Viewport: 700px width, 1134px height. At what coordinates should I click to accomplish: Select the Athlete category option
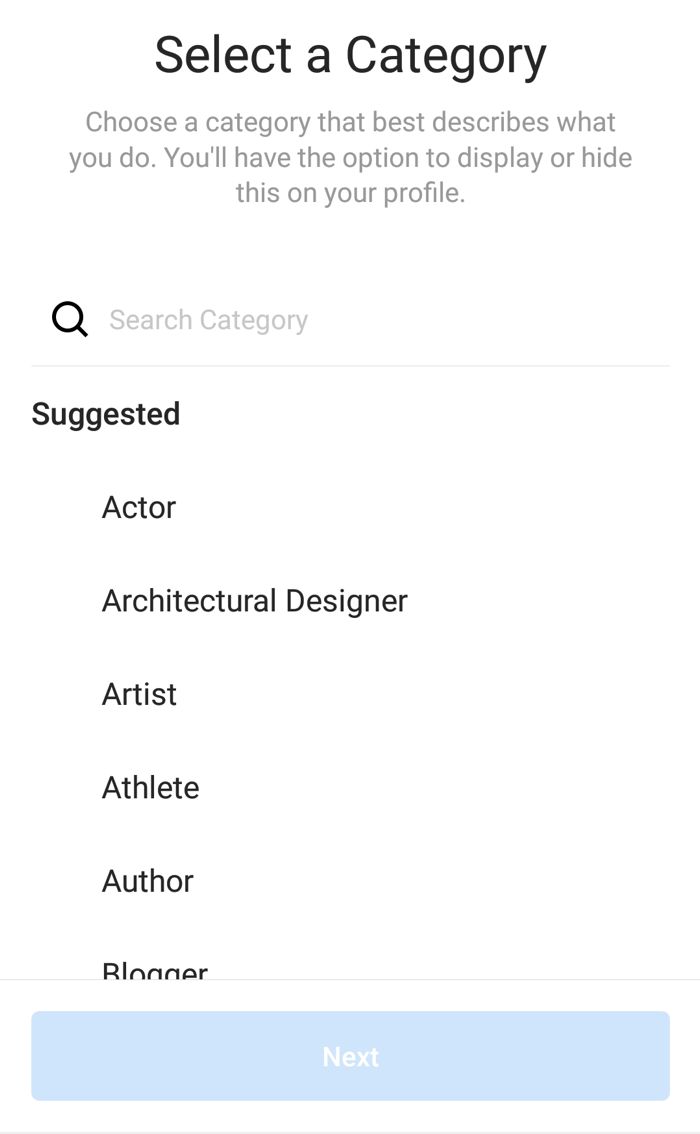[x=150, y=788]
